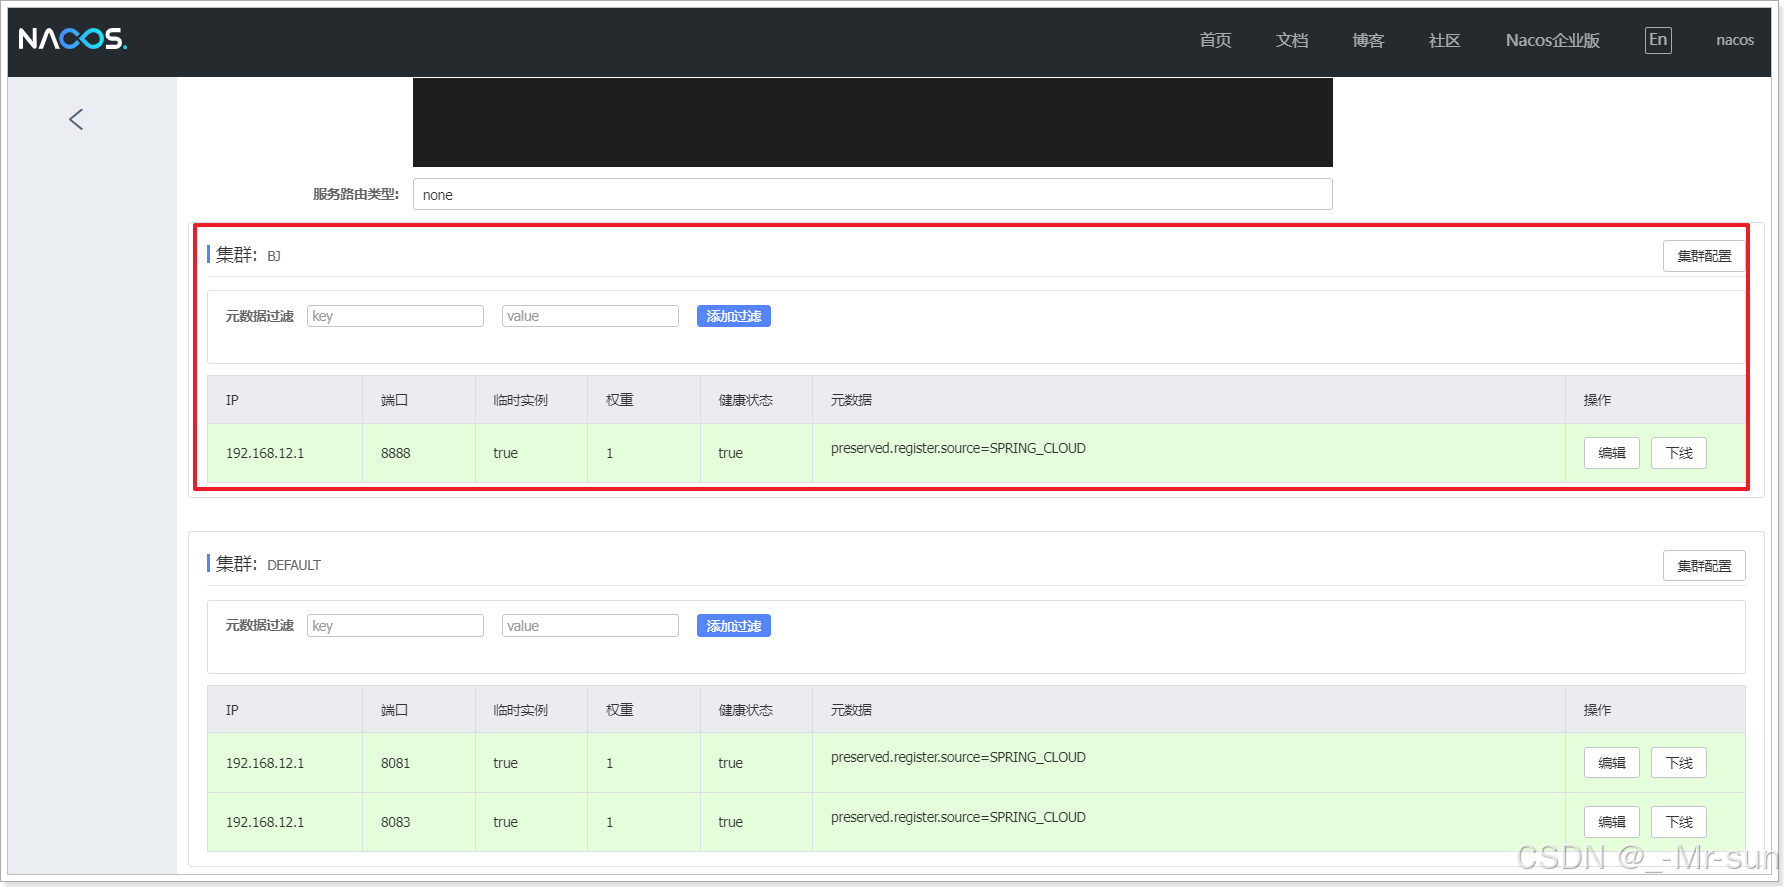Click metadata text in the 8081 row
This screenshot has height=887, width=1784.
pos(958,757)
